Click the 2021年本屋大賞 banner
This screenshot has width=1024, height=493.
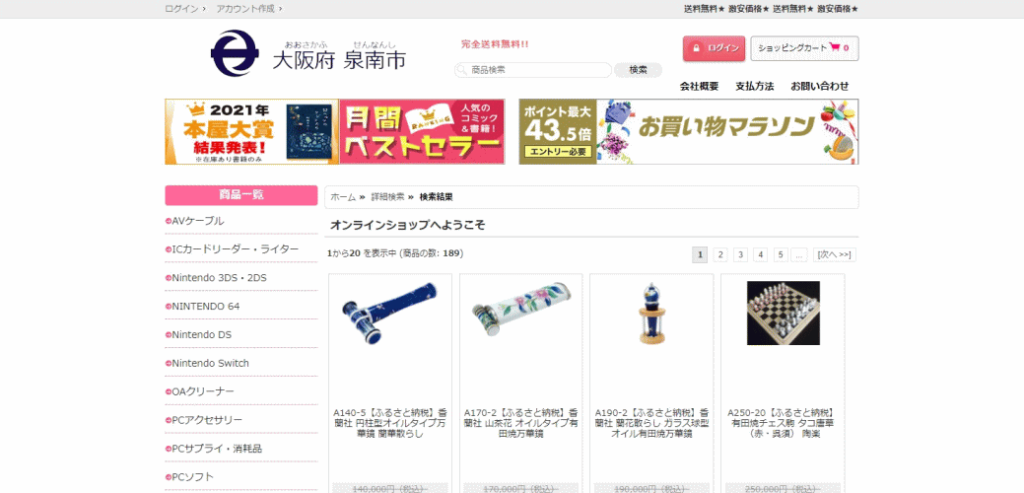tap(251, 131)
